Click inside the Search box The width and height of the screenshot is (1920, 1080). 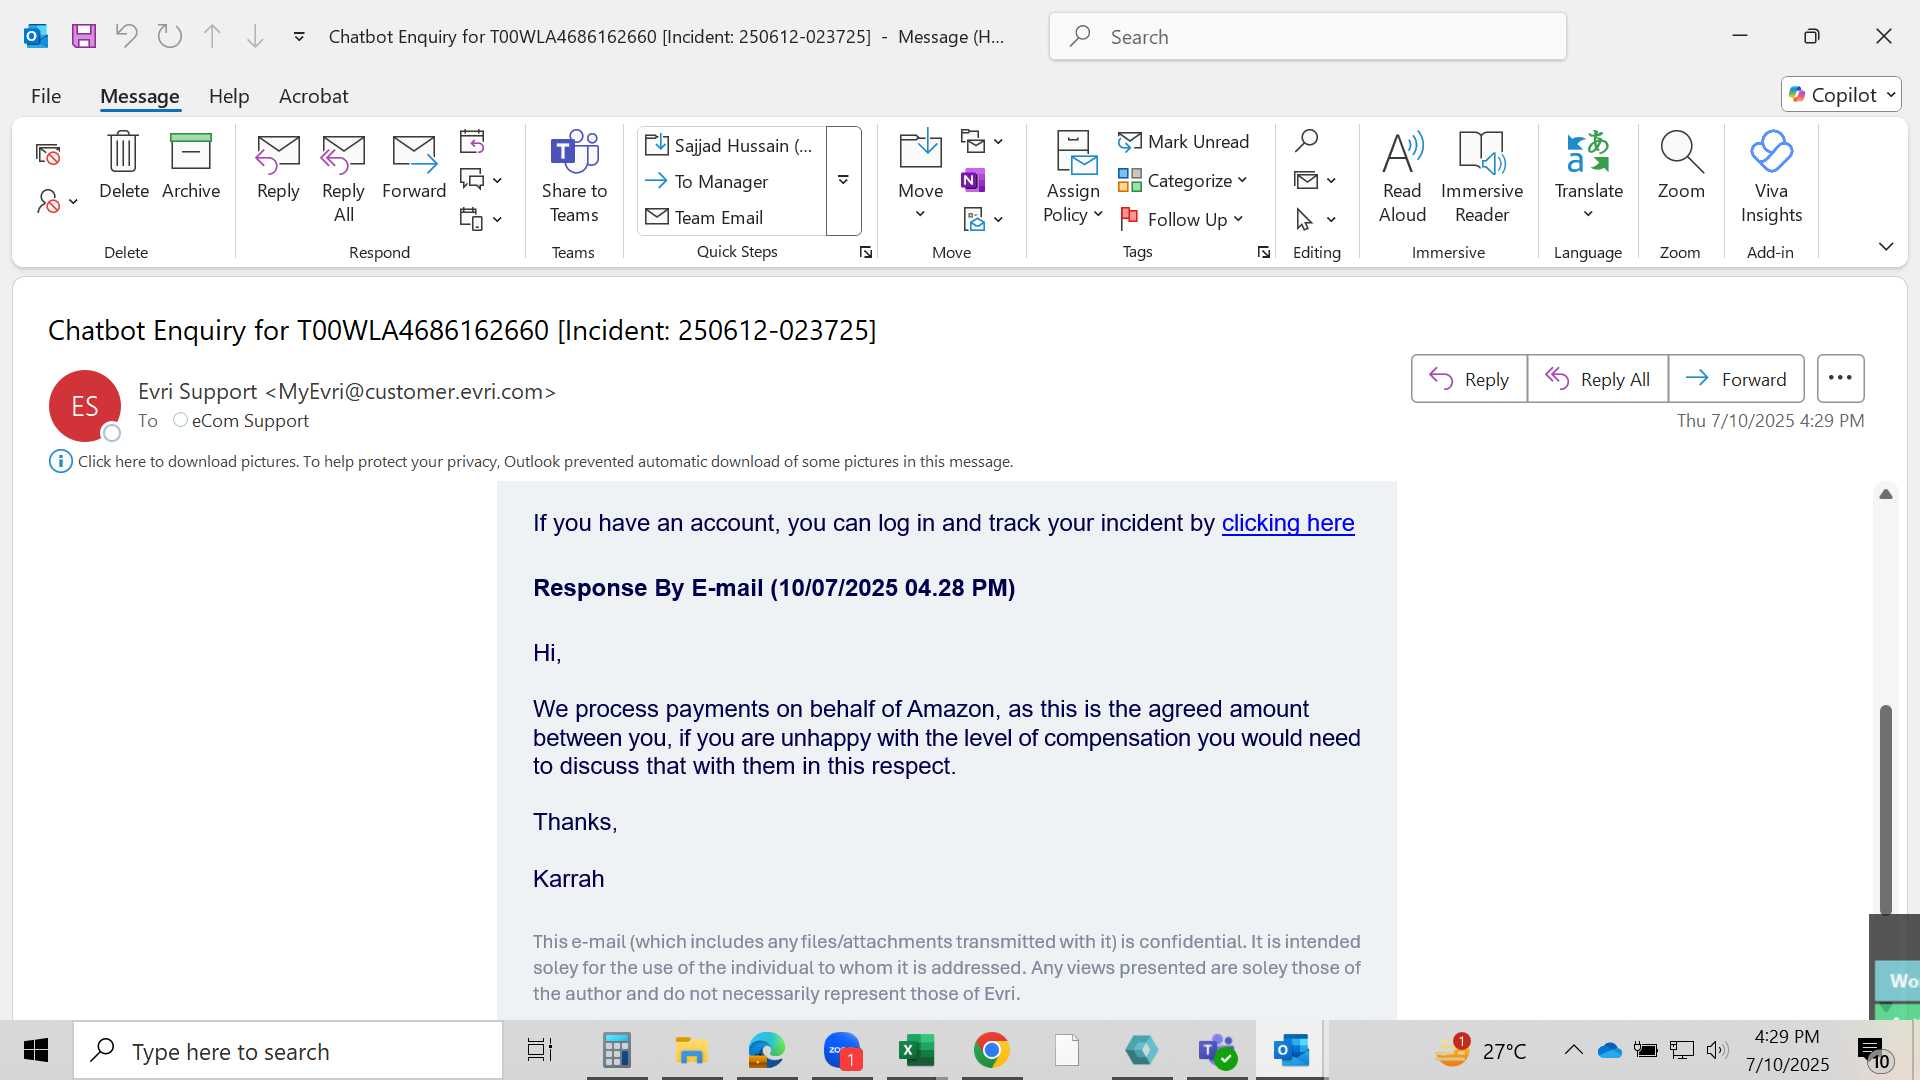(1307, 37)
